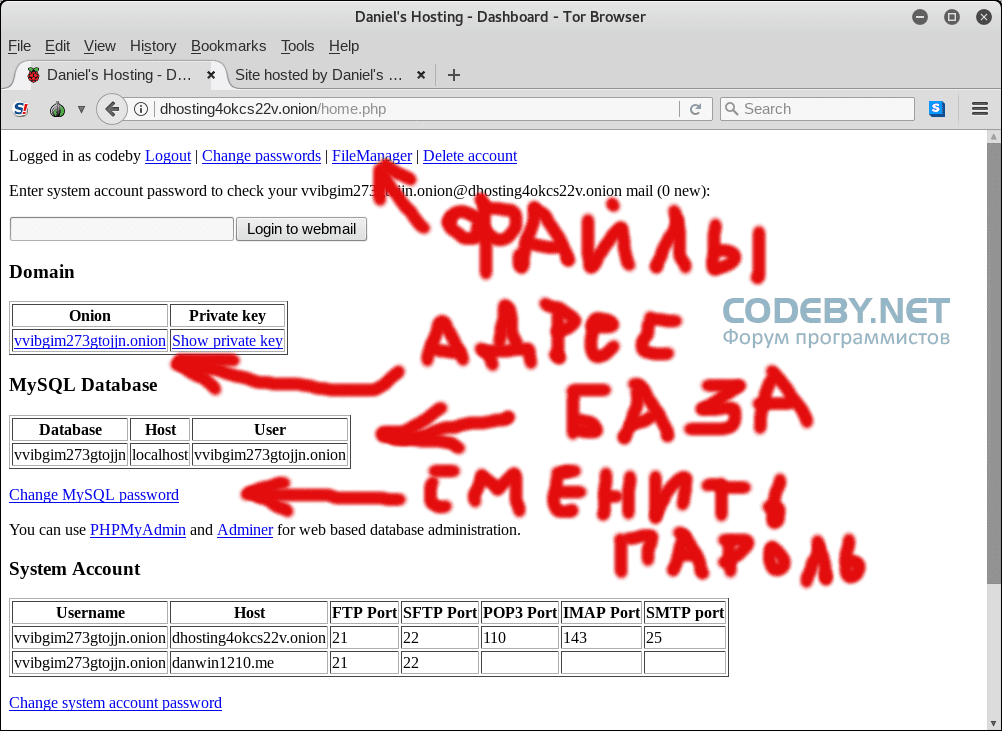
Task: Open the Tor onion button
Action: tap(58, 109)
